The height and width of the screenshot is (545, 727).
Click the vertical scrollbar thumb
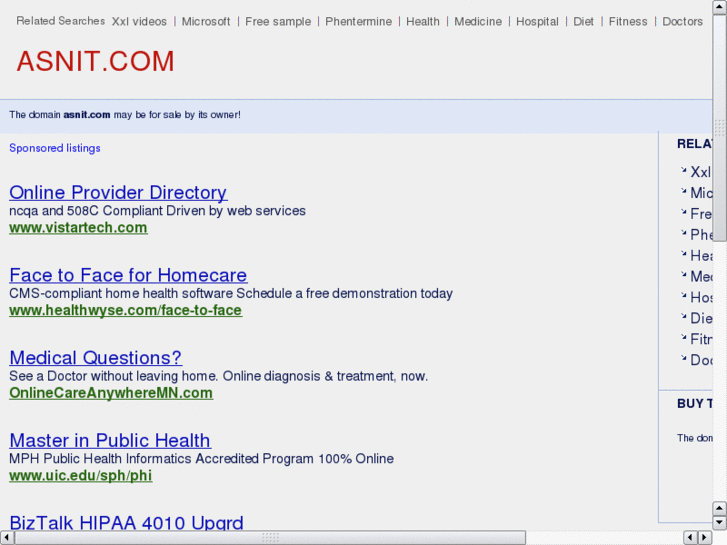(720, 128)
